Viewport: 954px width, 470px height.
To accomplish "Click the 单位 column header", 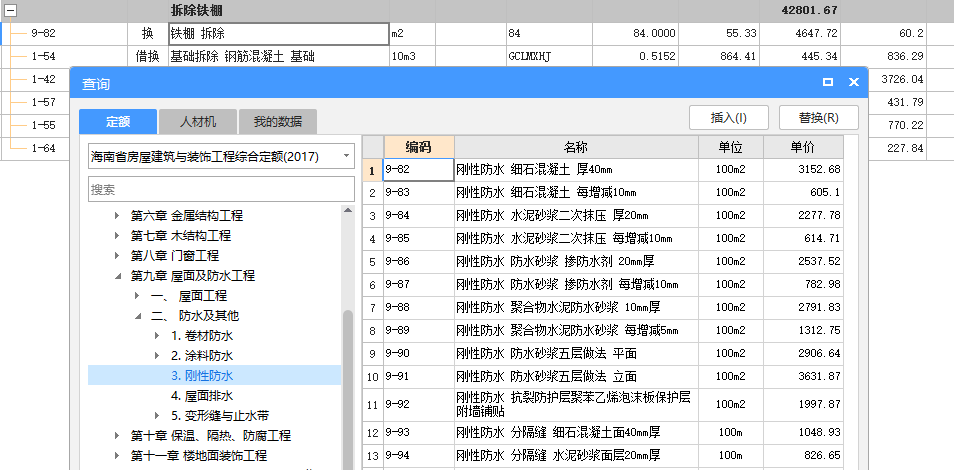I will [730, 147].
